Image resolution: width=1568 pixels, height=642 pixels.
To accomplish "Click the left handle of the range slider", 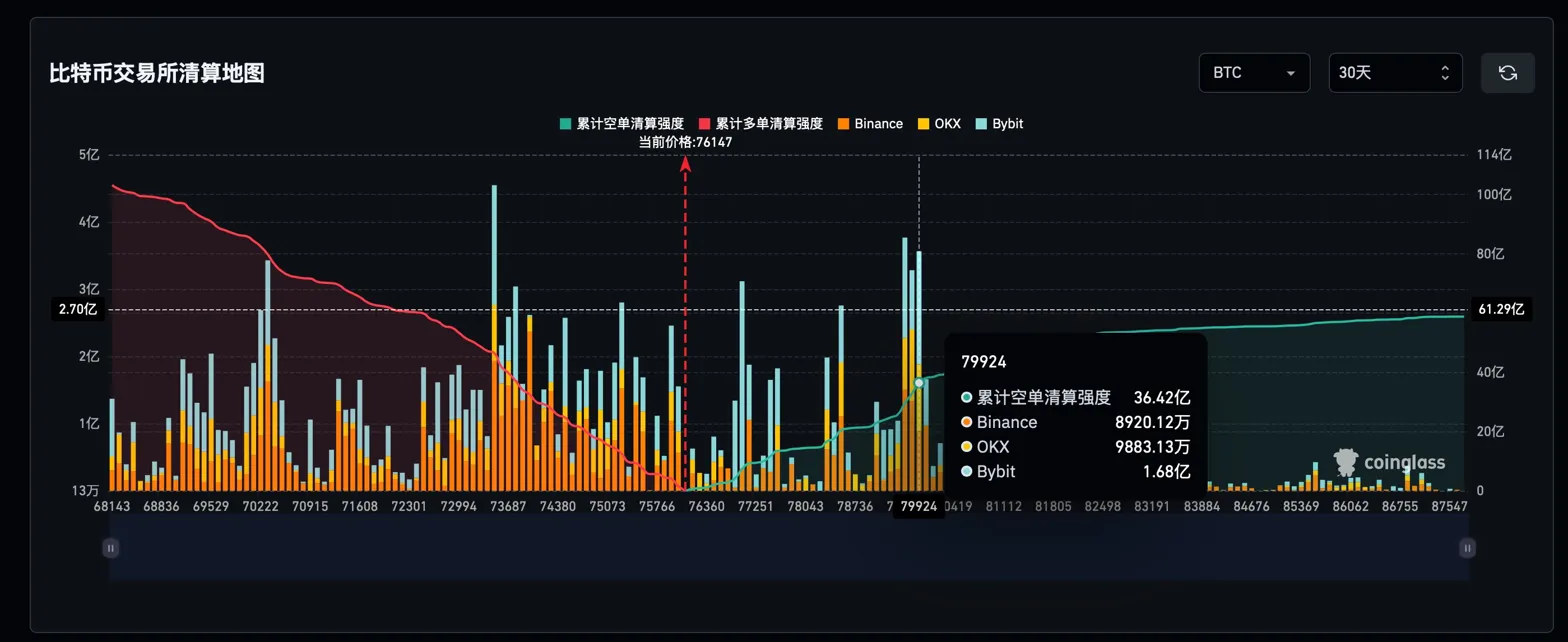I will point(111,548).
